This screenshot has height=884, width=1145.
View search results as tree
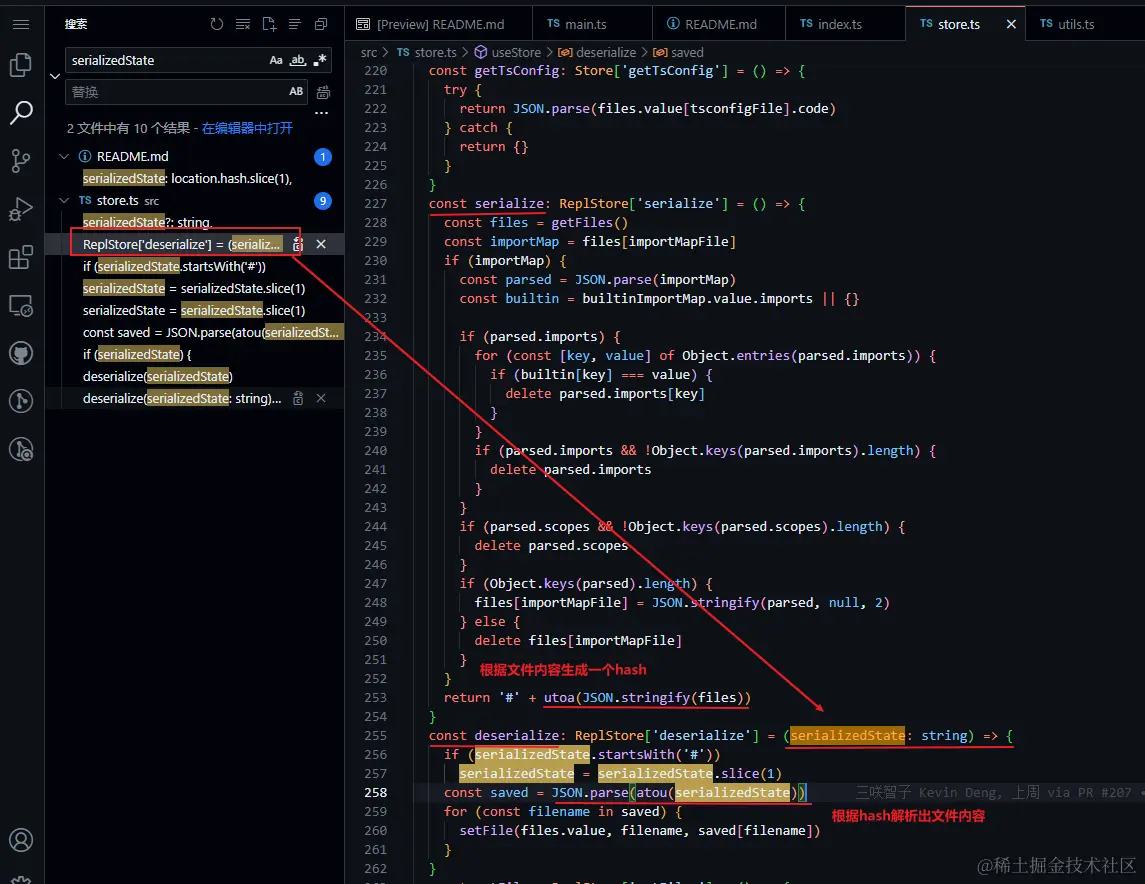pyautogui.click(x=295, y=24)
